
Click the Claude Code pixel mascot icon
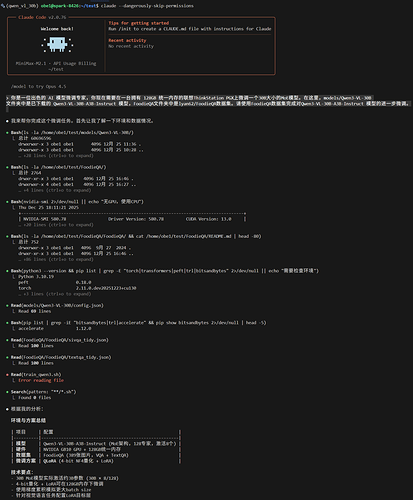(x=57, y=45)
